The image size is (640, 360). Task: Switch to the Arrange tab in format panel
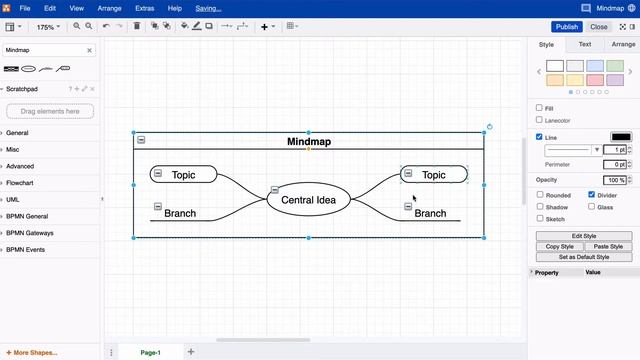click(623, 44)
